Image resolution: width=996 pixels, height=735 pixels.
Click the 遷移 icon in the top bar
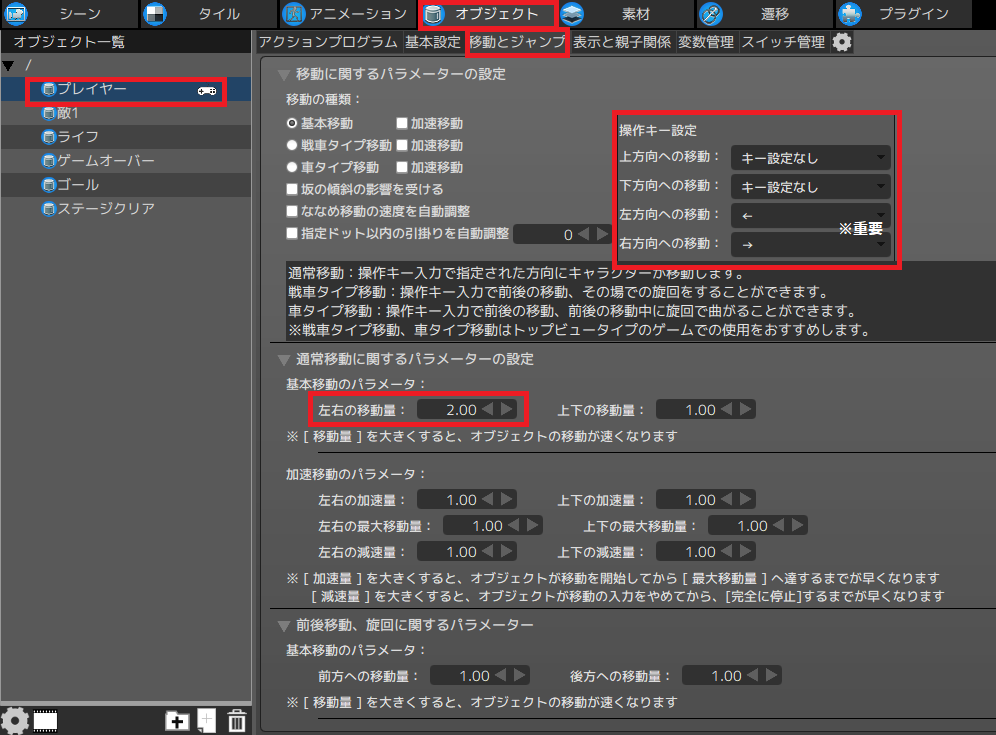711,15
